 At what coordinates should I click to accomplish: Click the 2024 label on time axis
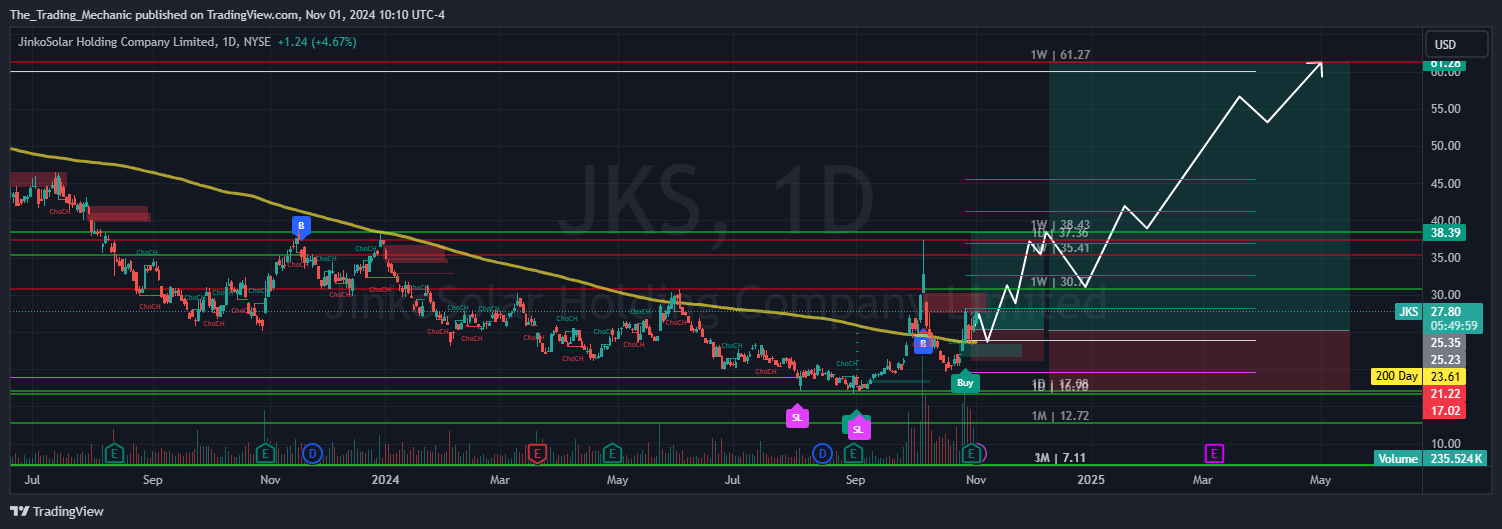(384, 480)
